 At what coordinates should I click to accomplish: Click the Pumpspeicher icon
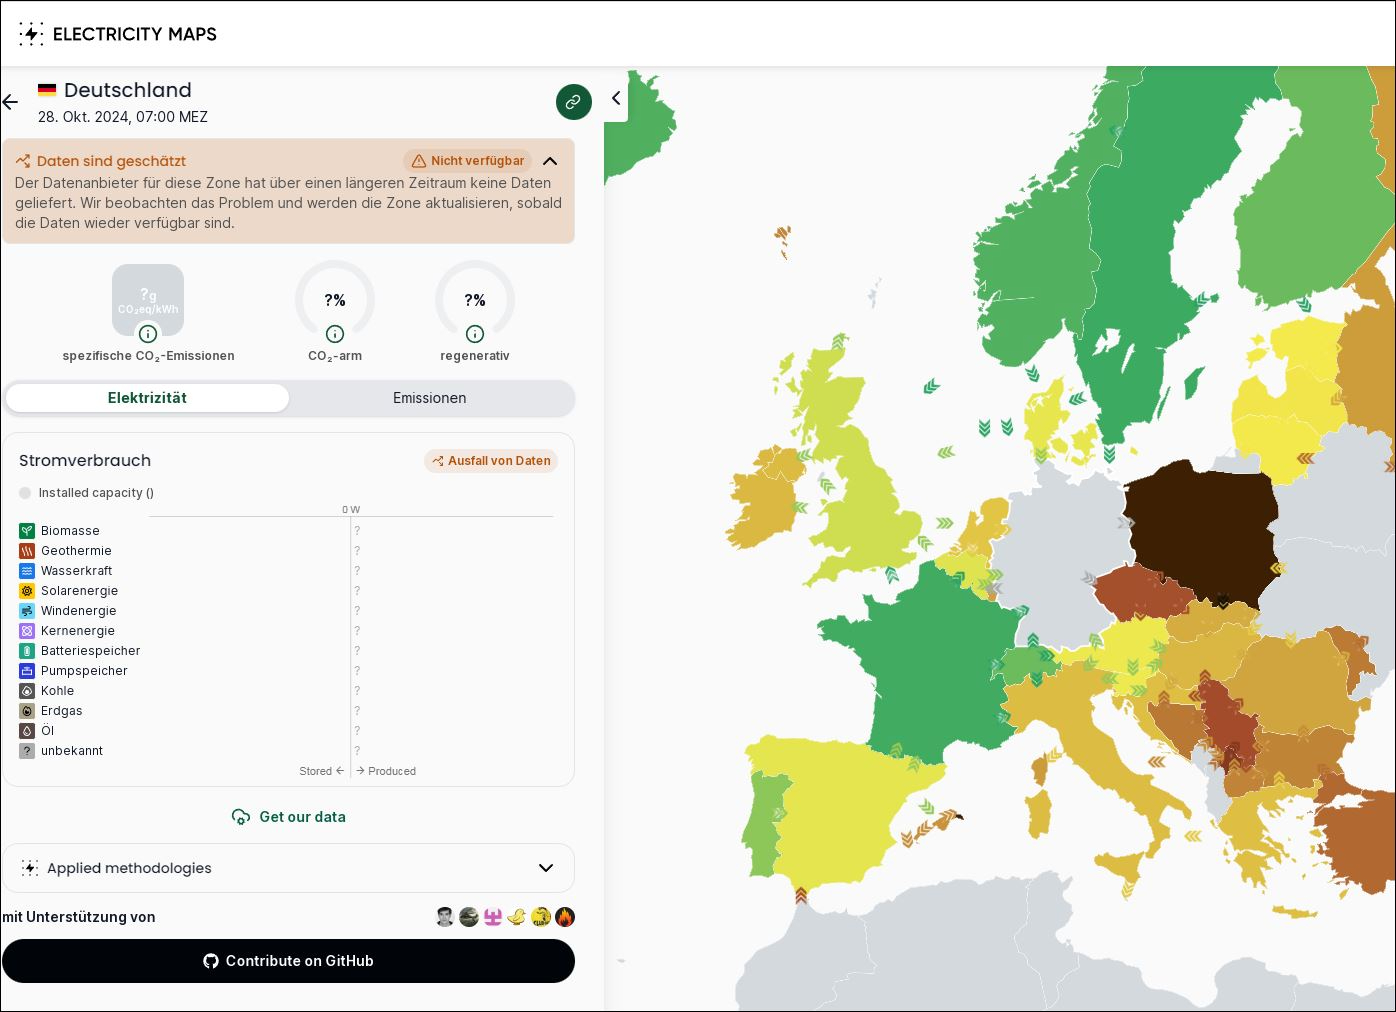point(27,671)
